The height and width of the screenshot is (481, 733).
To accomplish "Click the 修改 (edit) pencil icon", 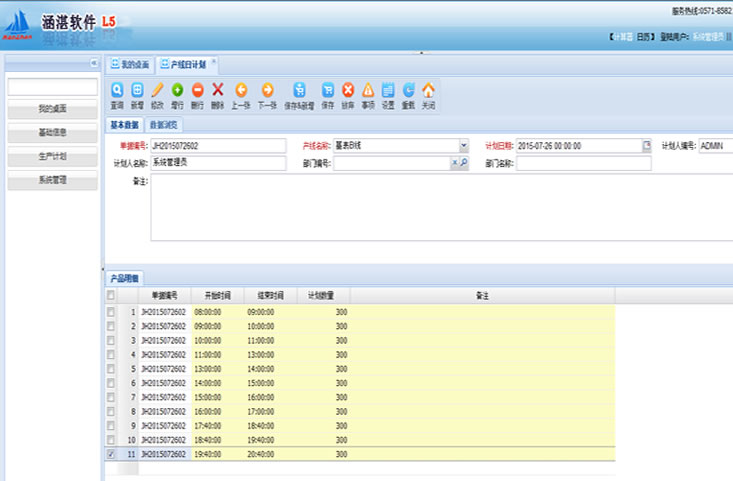I will pos(157,91).
